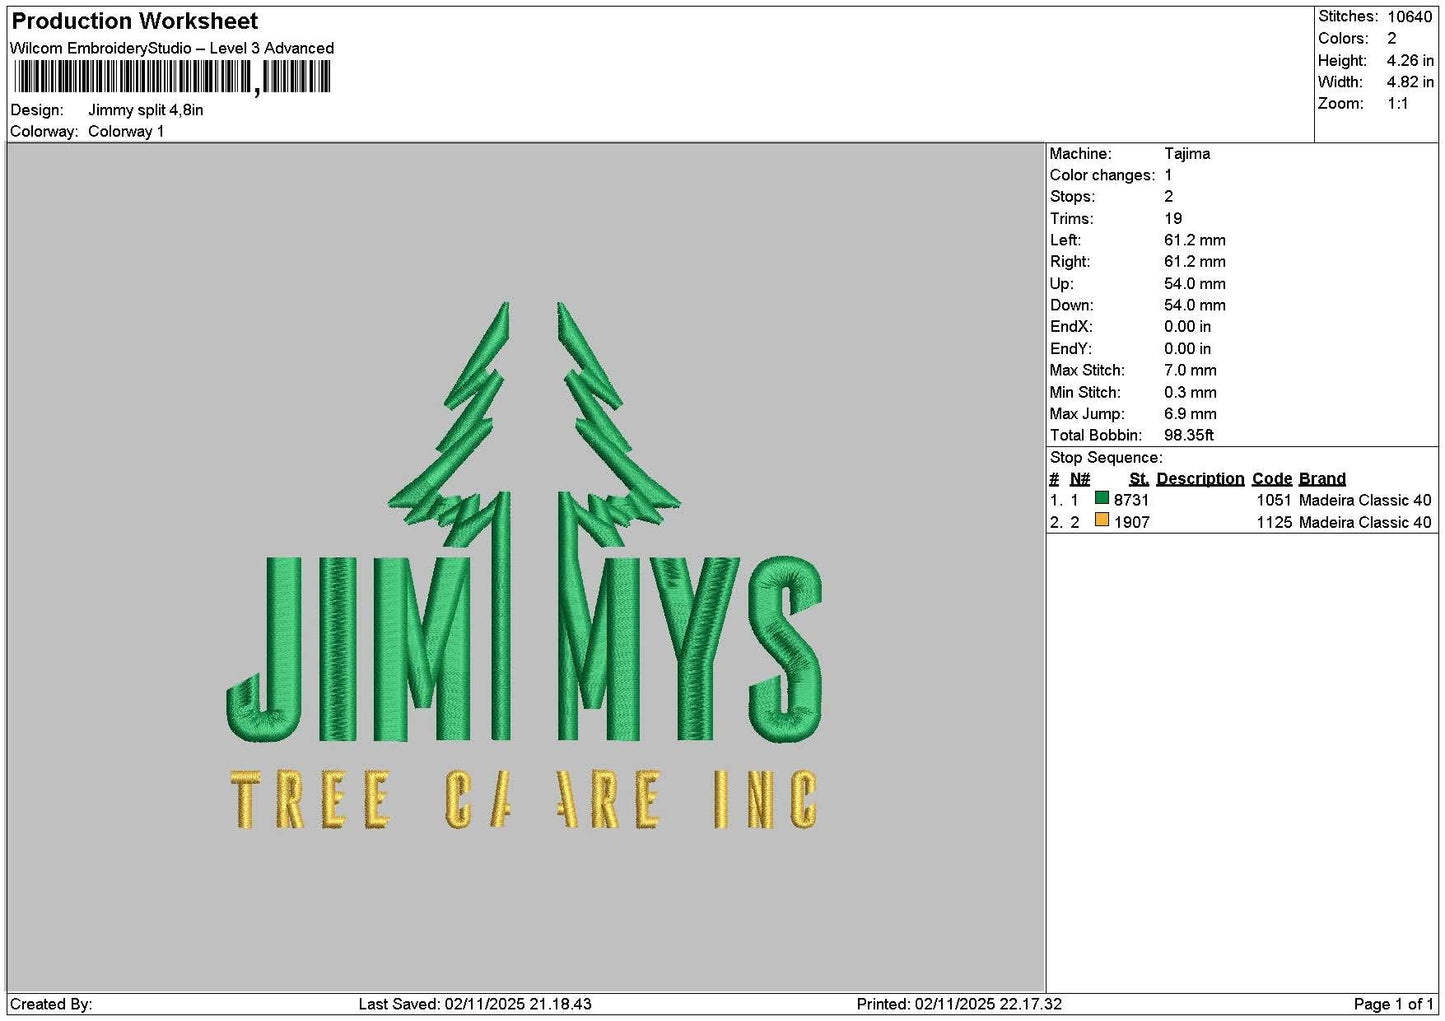This screenshot has width=1445, height=1021.
Task: Click 'Wilcom EmbroideryStudio – Level 3 Advanced' text
Action: (172, 48)
